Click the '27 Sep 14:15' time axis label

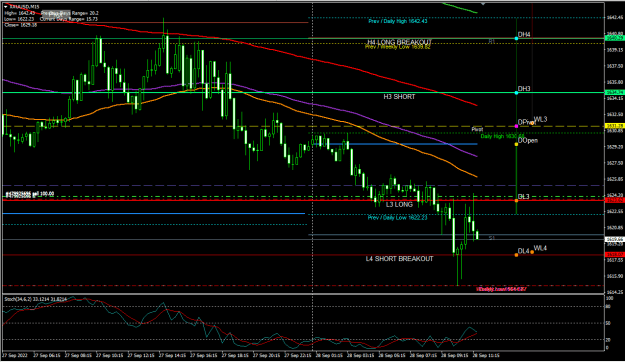[x=172, y=355]
